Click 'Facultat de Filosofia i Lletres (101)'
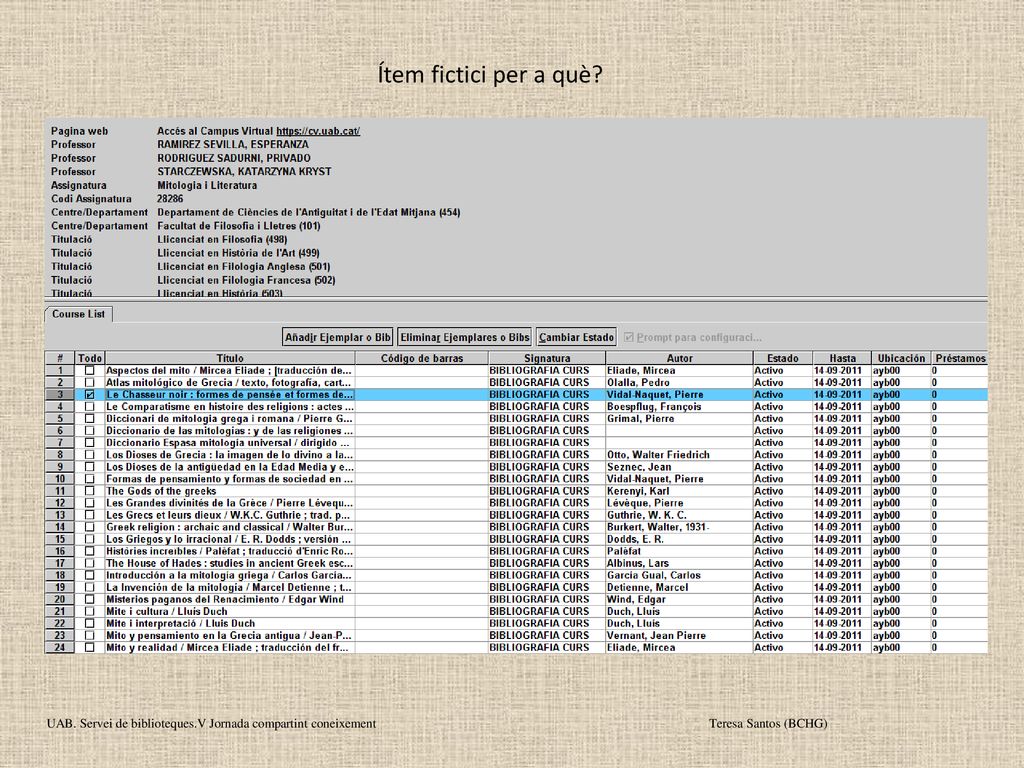The image size is (1024, 768). [x=239, y=226]
